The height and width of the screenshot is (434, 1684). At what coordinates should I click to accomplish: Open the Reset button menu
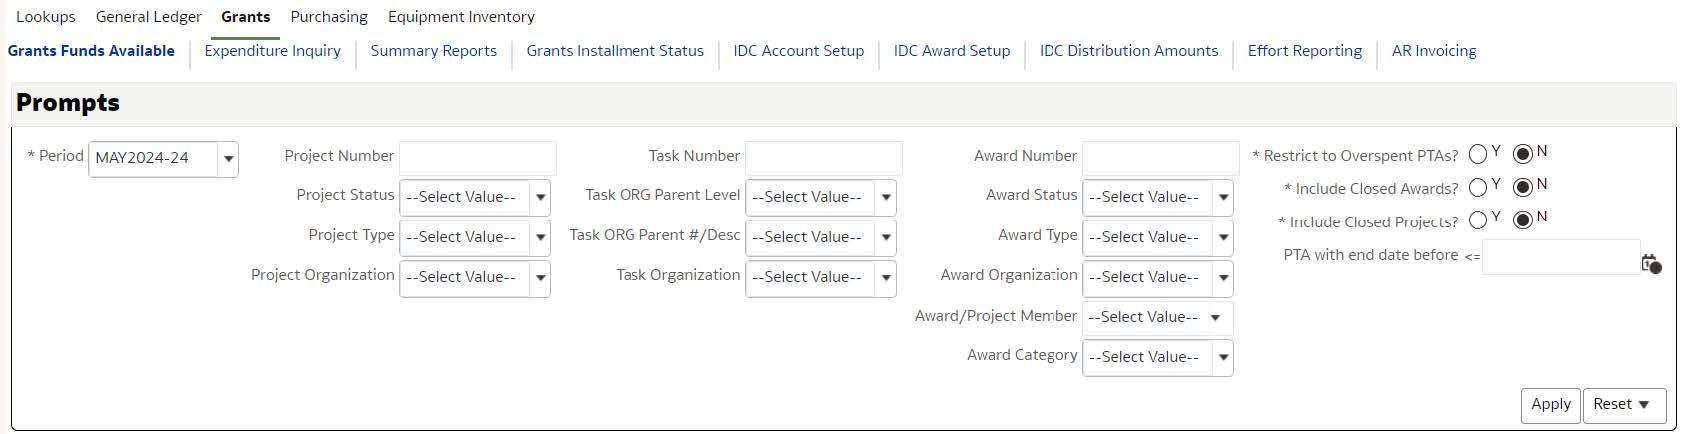pos(1623,404)
